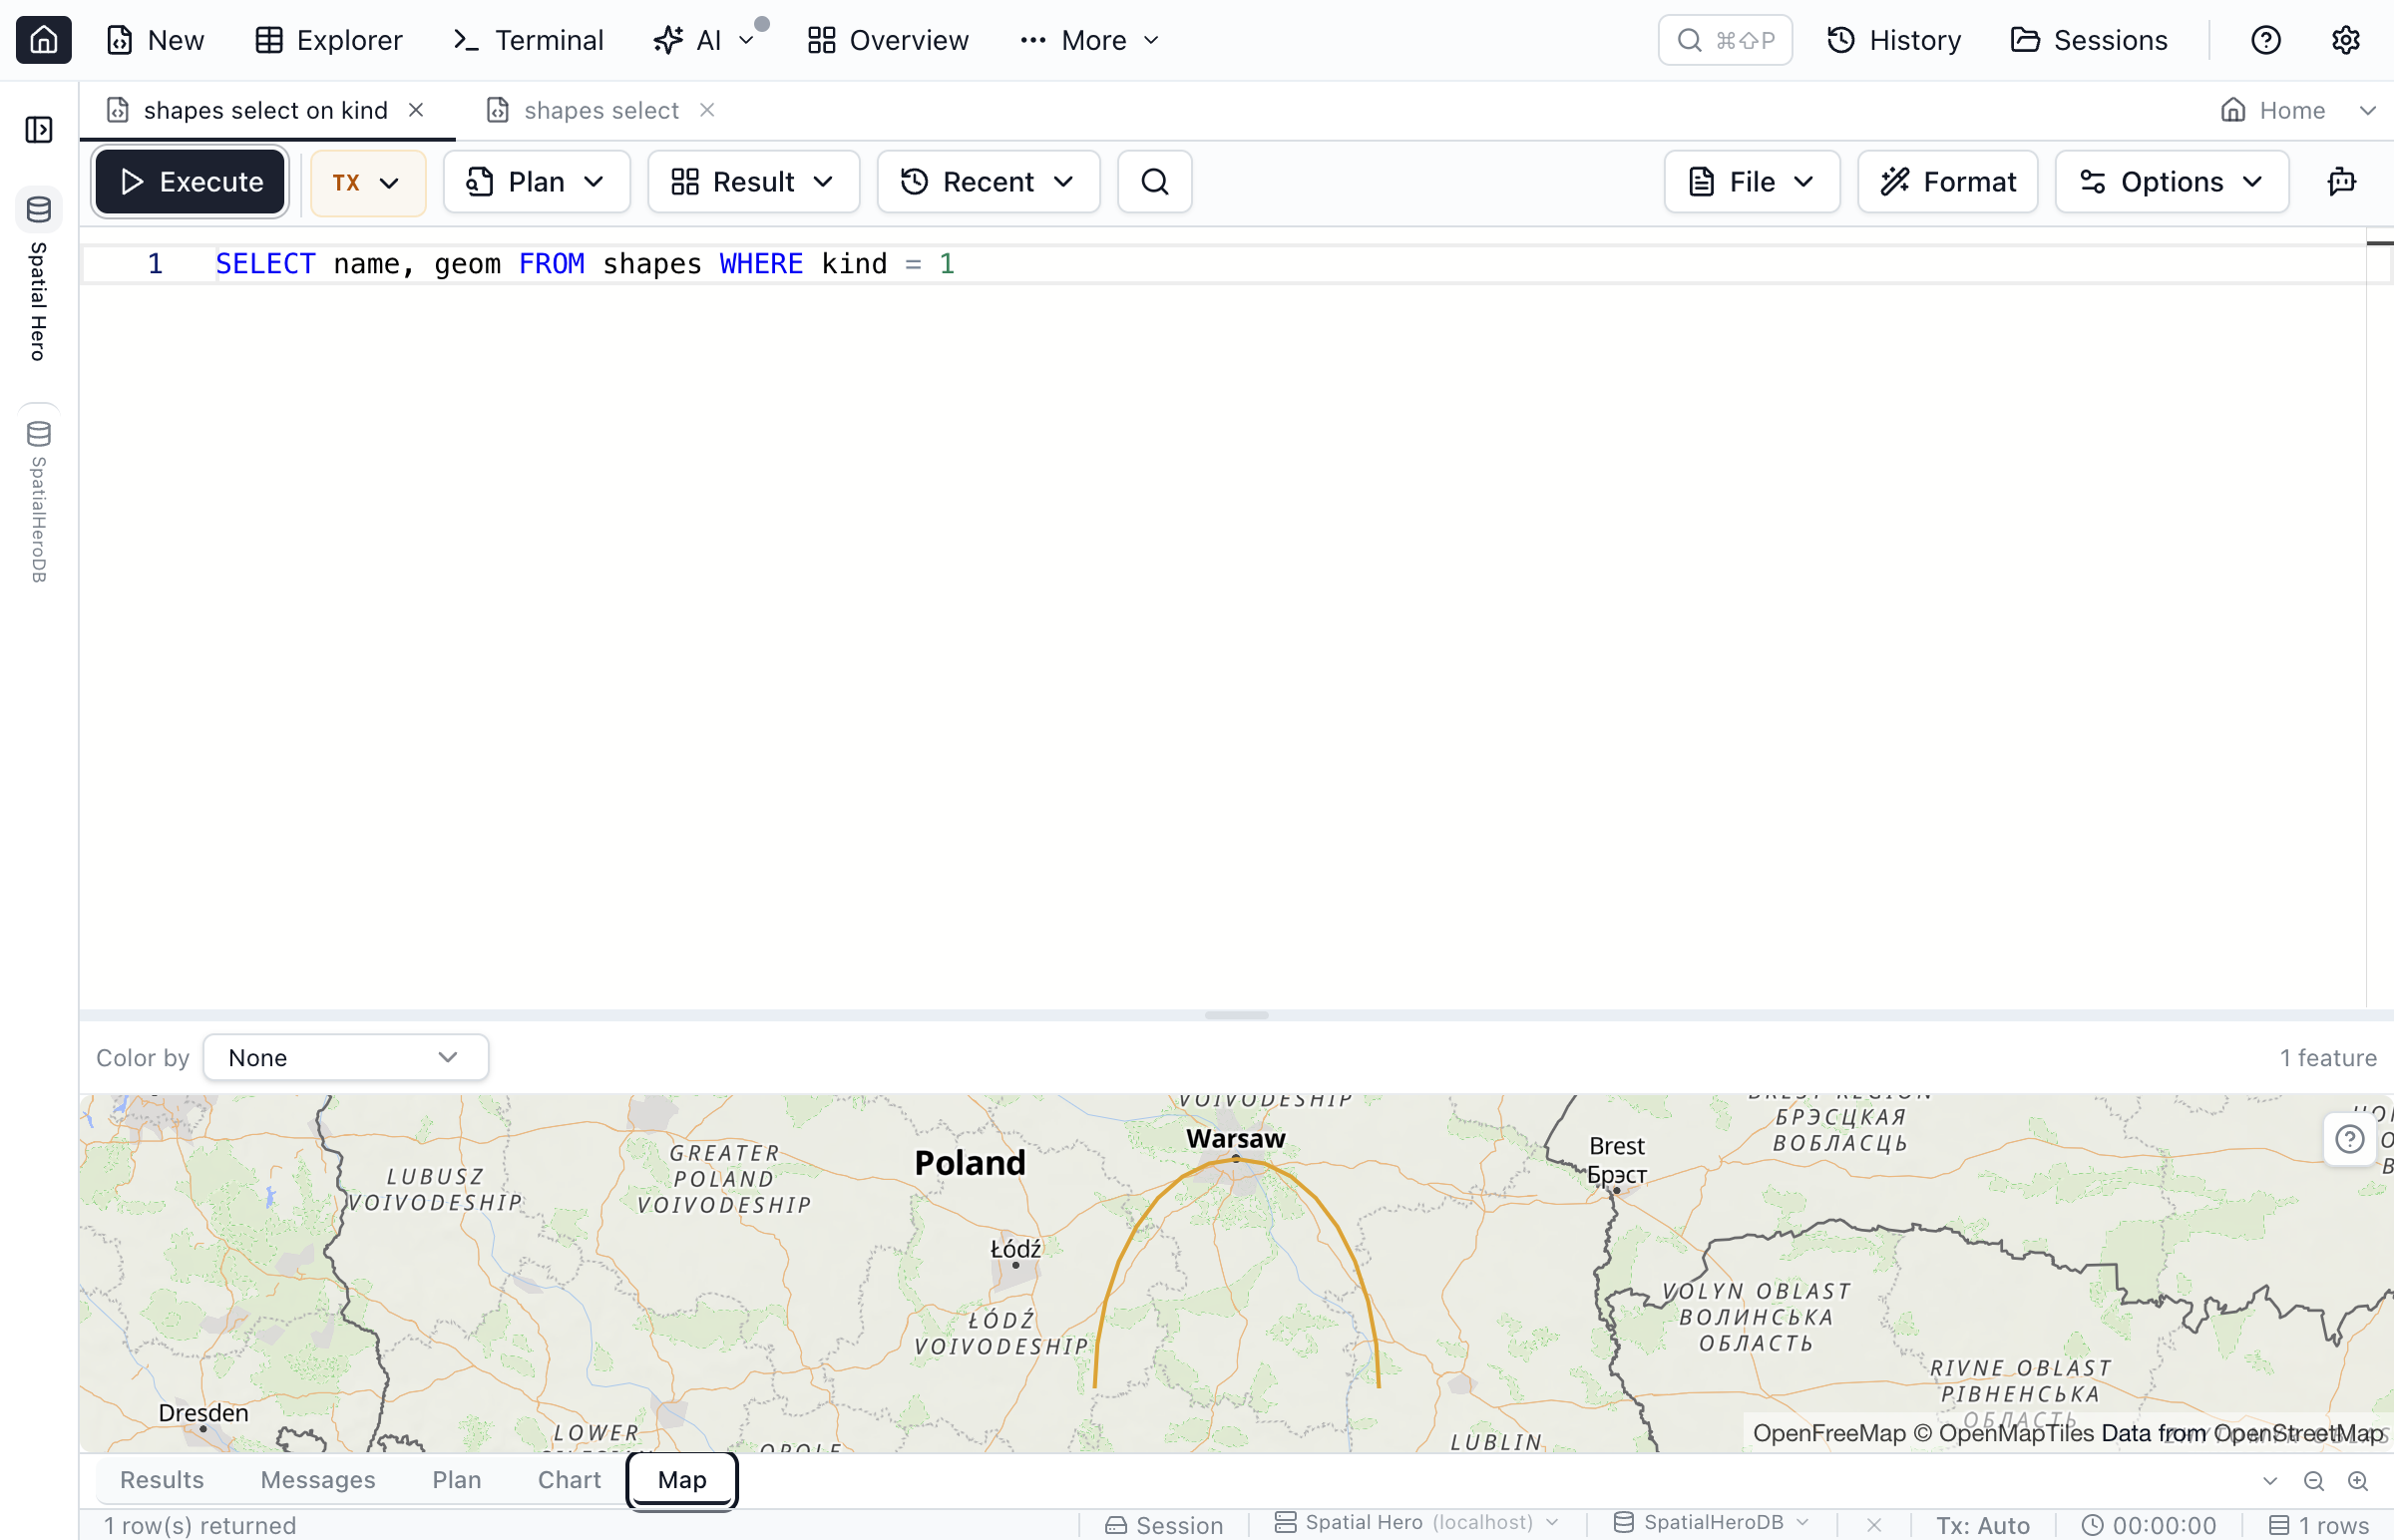The width and height of the screenshot is (2394, 1540).
Task: Open settings gear icon
Action: pos(2345,40)
